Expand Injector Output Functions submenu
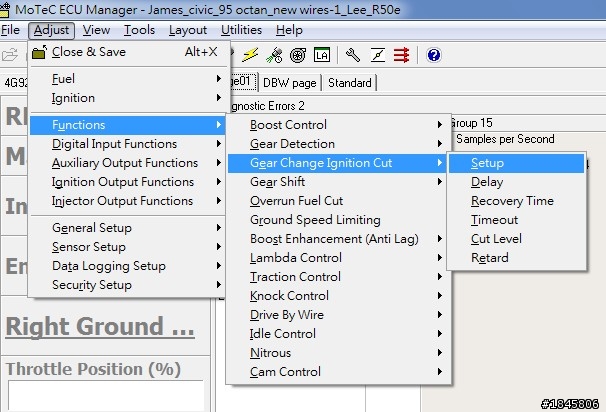Screen dimensions: 606x412 coord(127,201)
